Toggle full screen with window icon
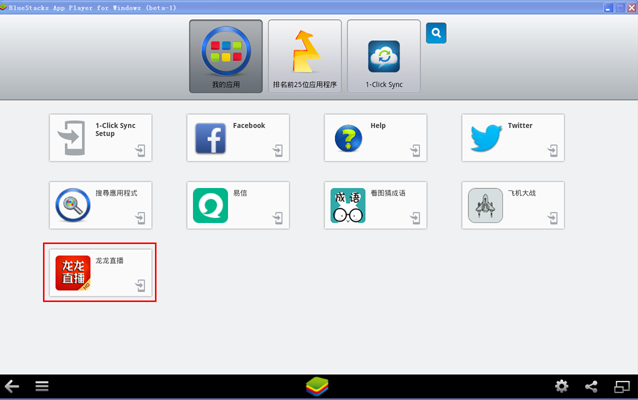 point(622,386)
